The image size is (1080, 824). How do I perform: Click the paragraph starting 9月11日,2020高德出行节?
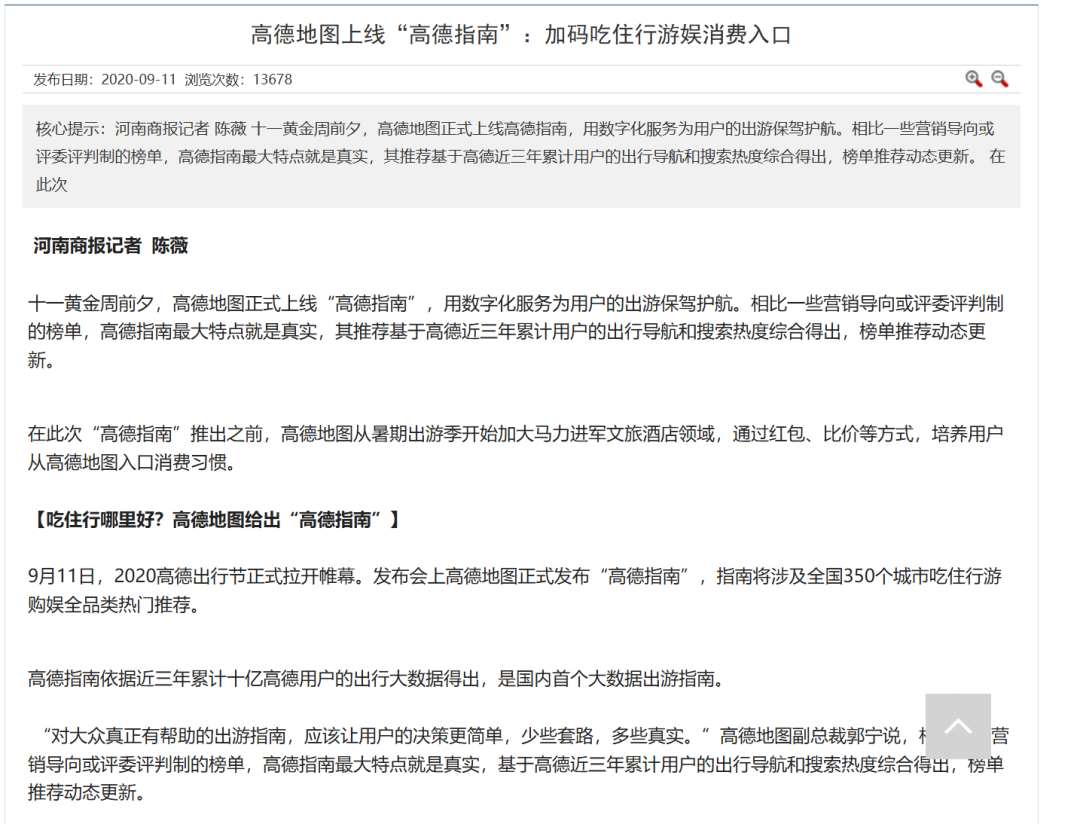[x=515, y=590]
